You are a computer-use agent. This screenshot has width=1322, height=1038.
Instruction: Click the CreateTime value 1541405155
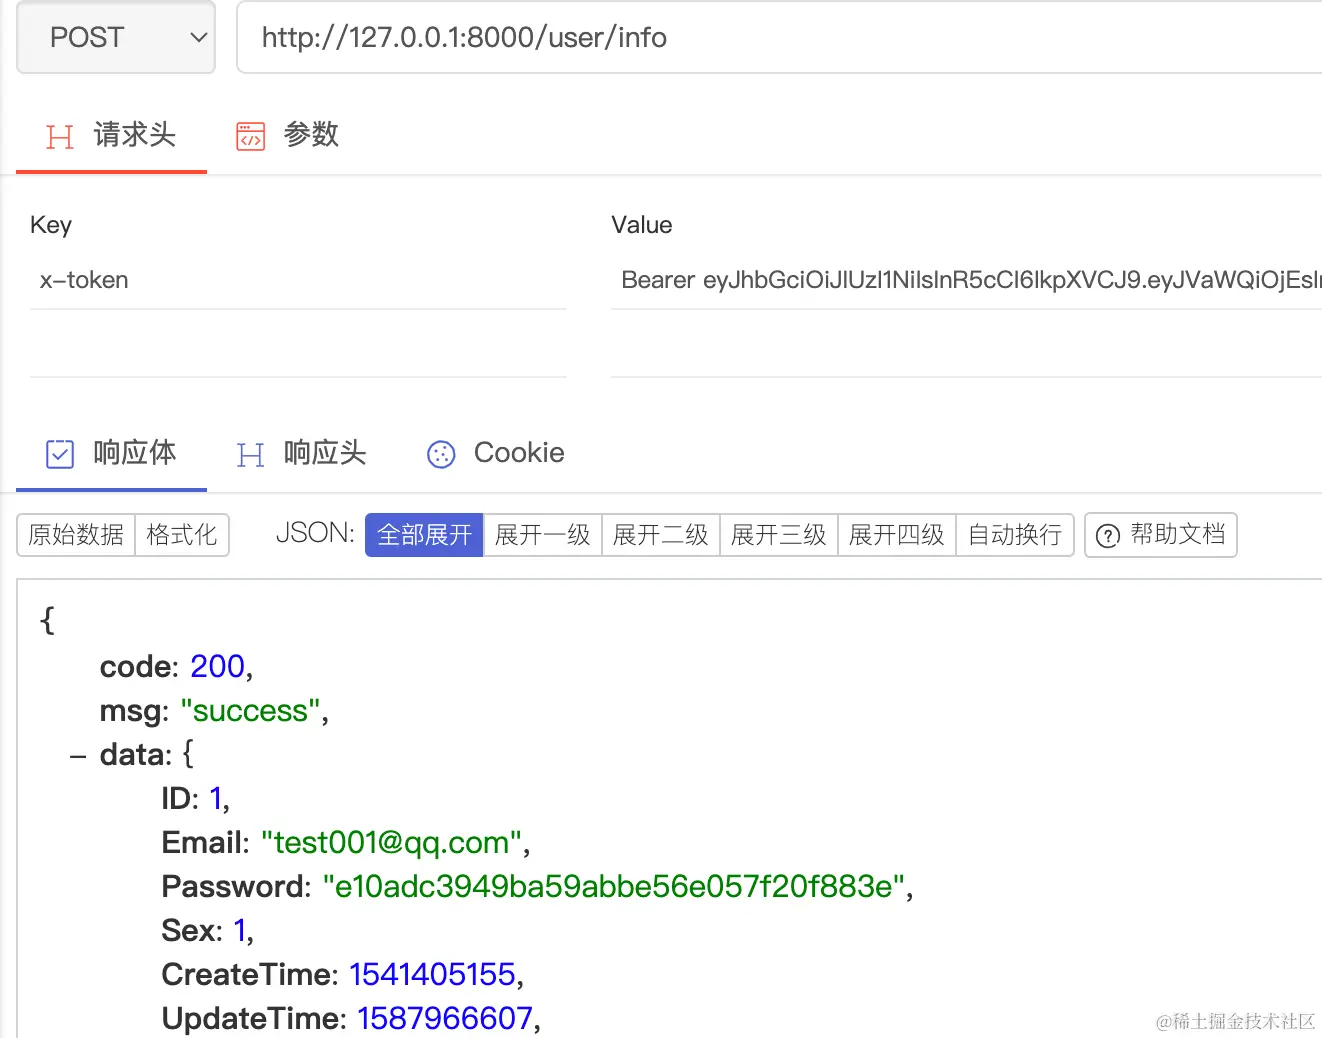click(x=432, y=975)
